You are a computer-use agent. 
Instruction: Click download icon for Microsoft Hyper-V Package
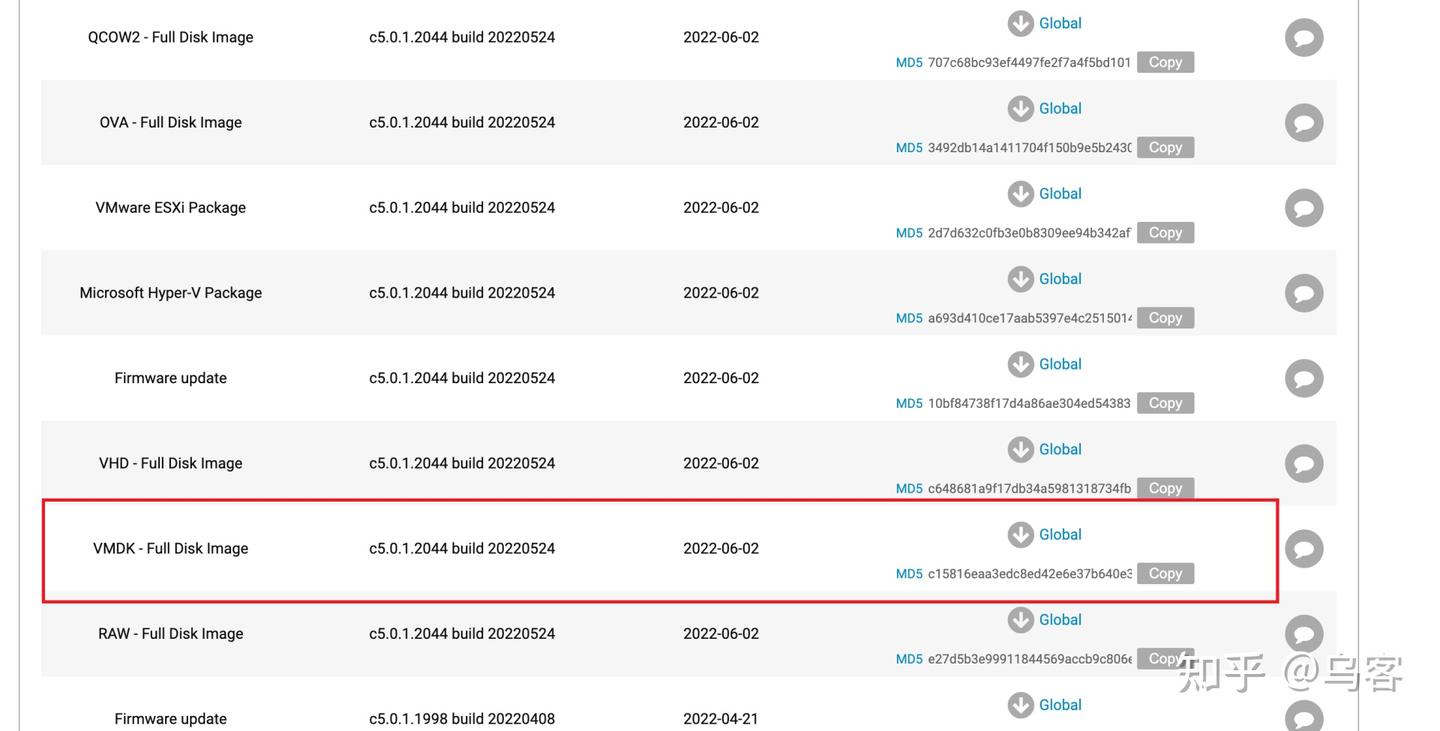1020,279
